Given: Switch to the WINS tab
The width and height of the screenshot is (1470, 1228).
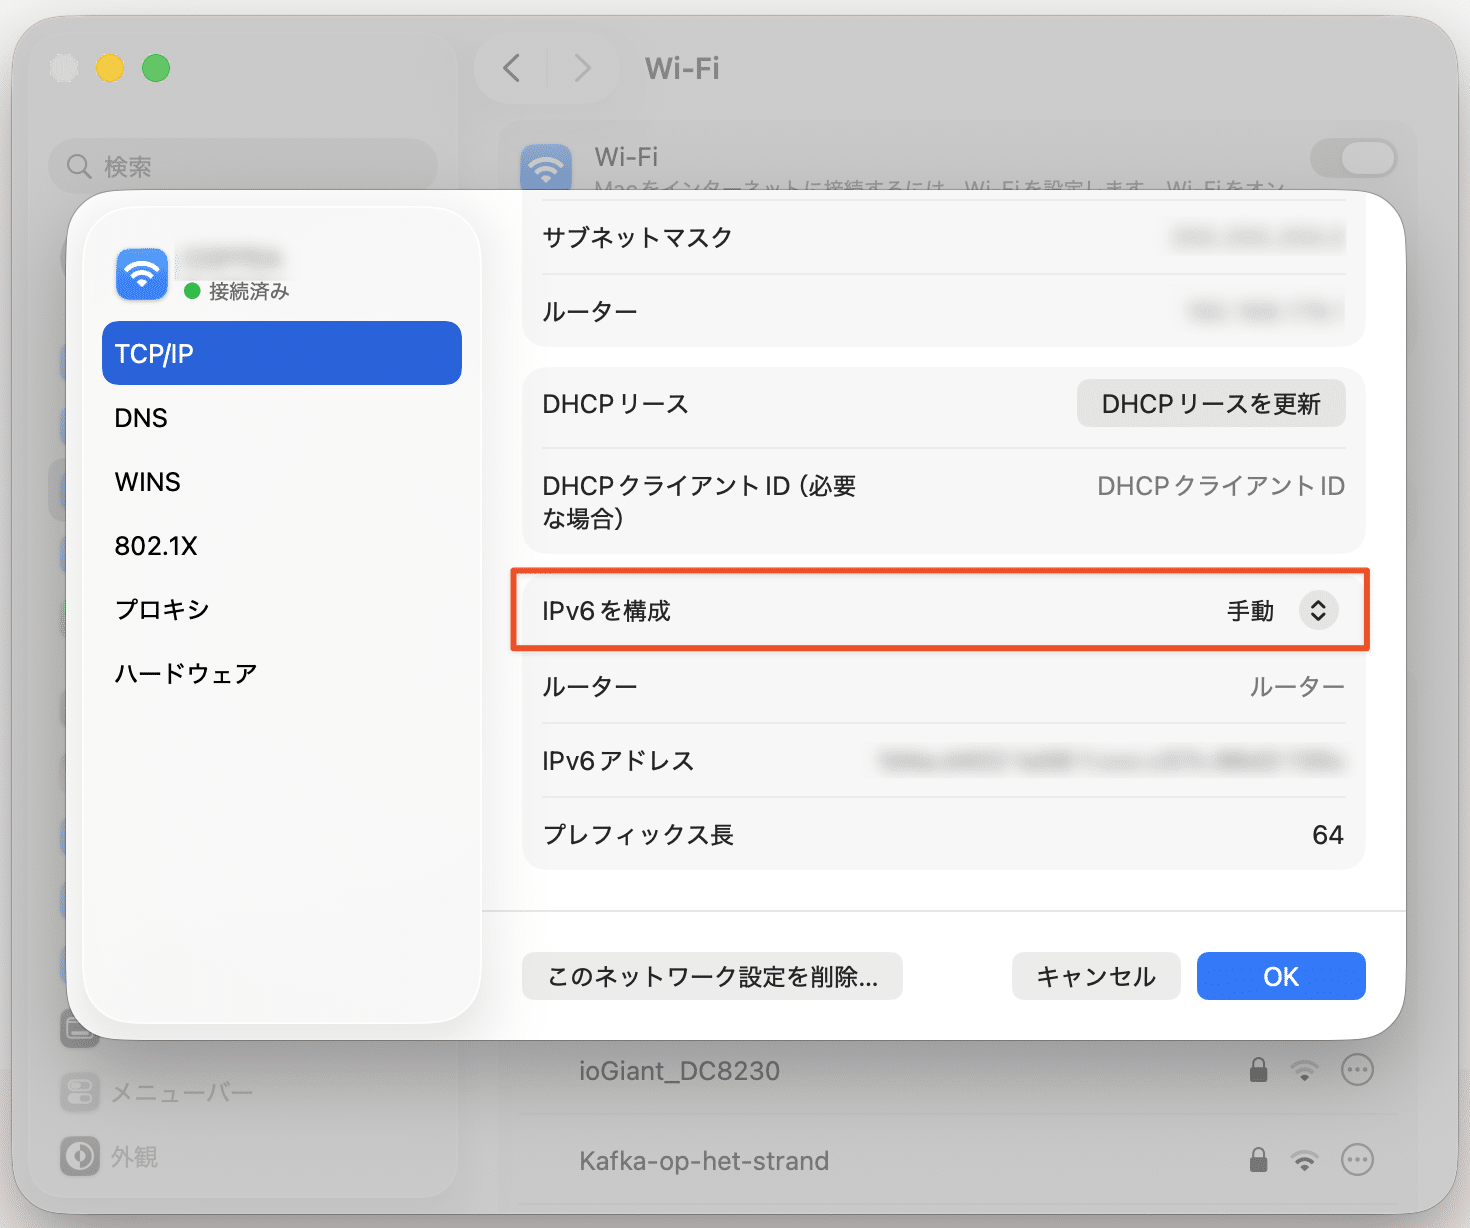Looking at the screenshot, I should click(x=281, y=481).
